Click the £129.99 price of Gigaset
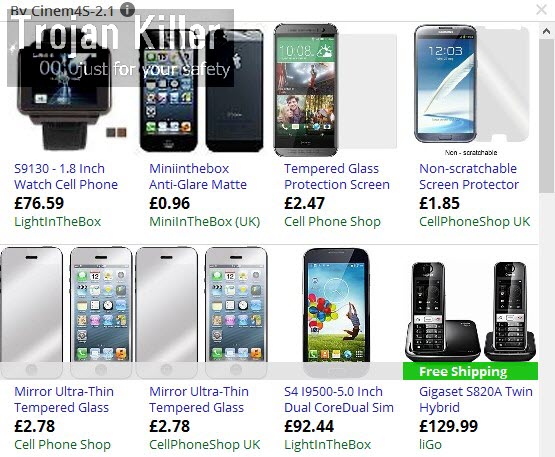The image size is (555, 457). click(448, 426)
